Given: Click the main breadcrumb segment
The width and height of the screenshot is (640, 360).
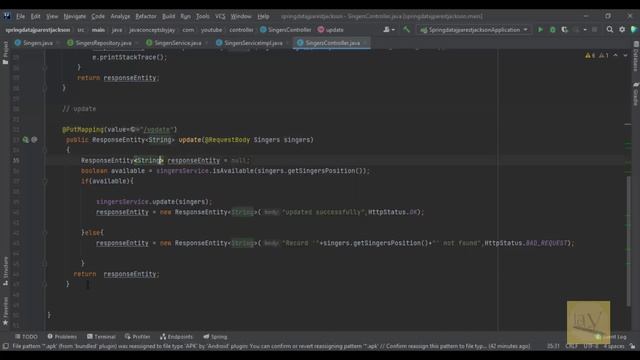Looking at the screenshot, I should tap(98, 30).
